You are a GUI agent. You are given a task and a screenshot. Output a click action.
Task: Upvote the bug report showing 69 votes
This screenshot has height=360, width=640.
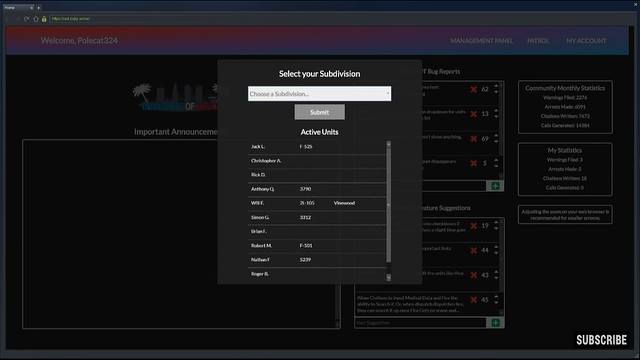coord(496,136)
